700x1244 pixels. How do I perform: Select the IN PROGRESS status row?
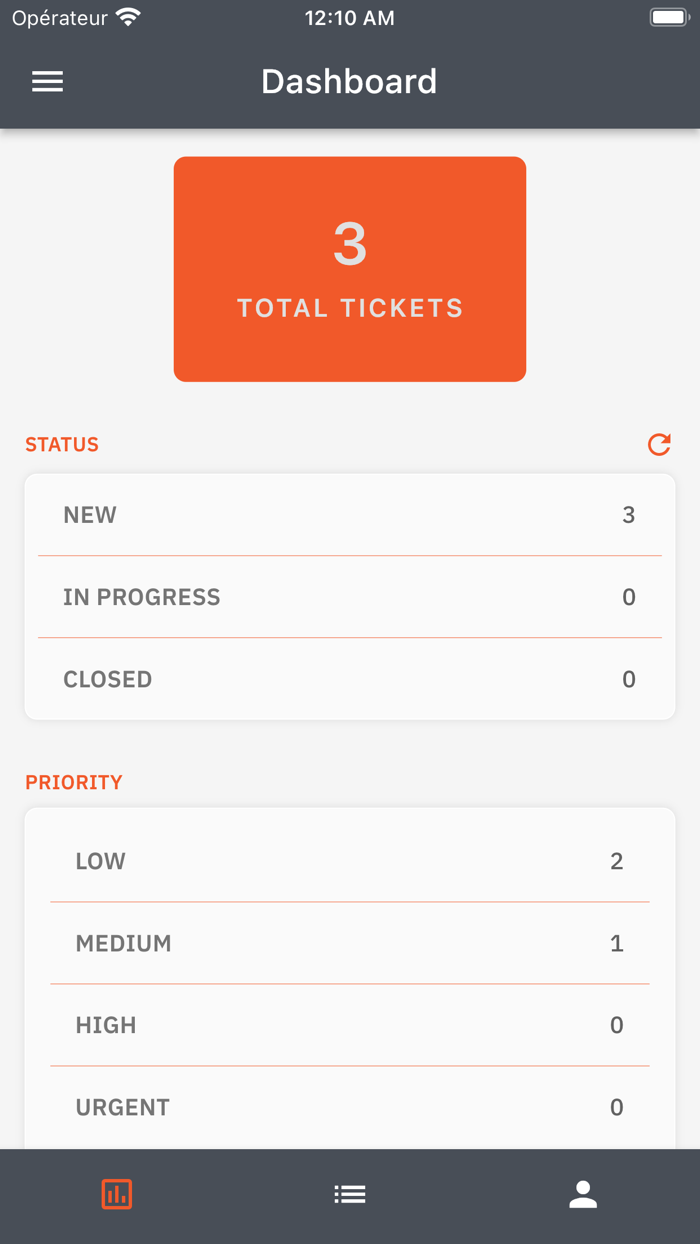coord(350,597)
